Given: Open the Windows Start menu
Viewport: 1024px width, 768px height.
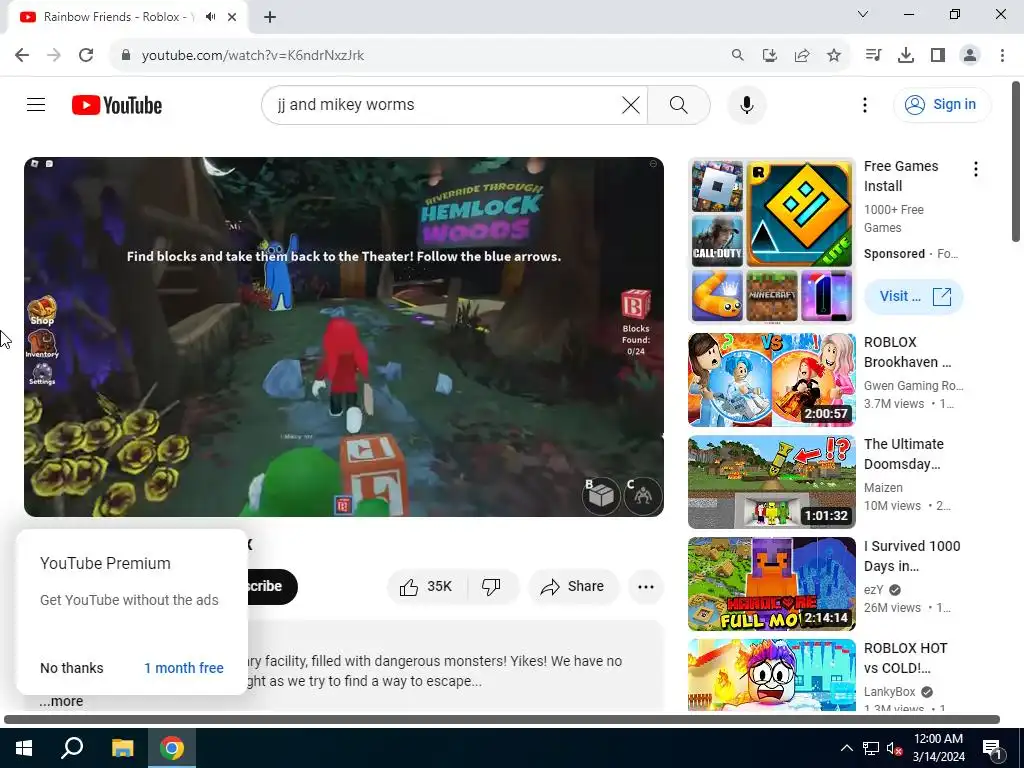Looking at the screenshot, I should [24, 748].
